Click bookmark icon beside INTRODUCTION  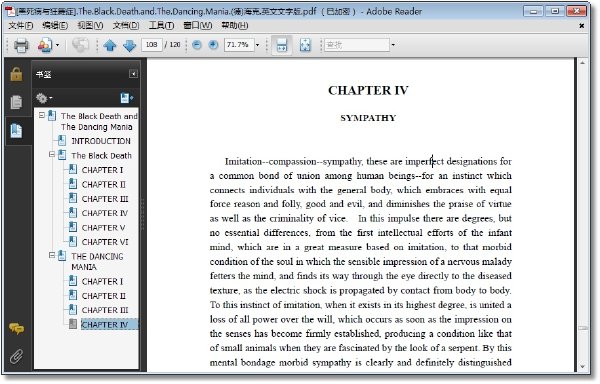pyautogui.click(x=62, y=140)
